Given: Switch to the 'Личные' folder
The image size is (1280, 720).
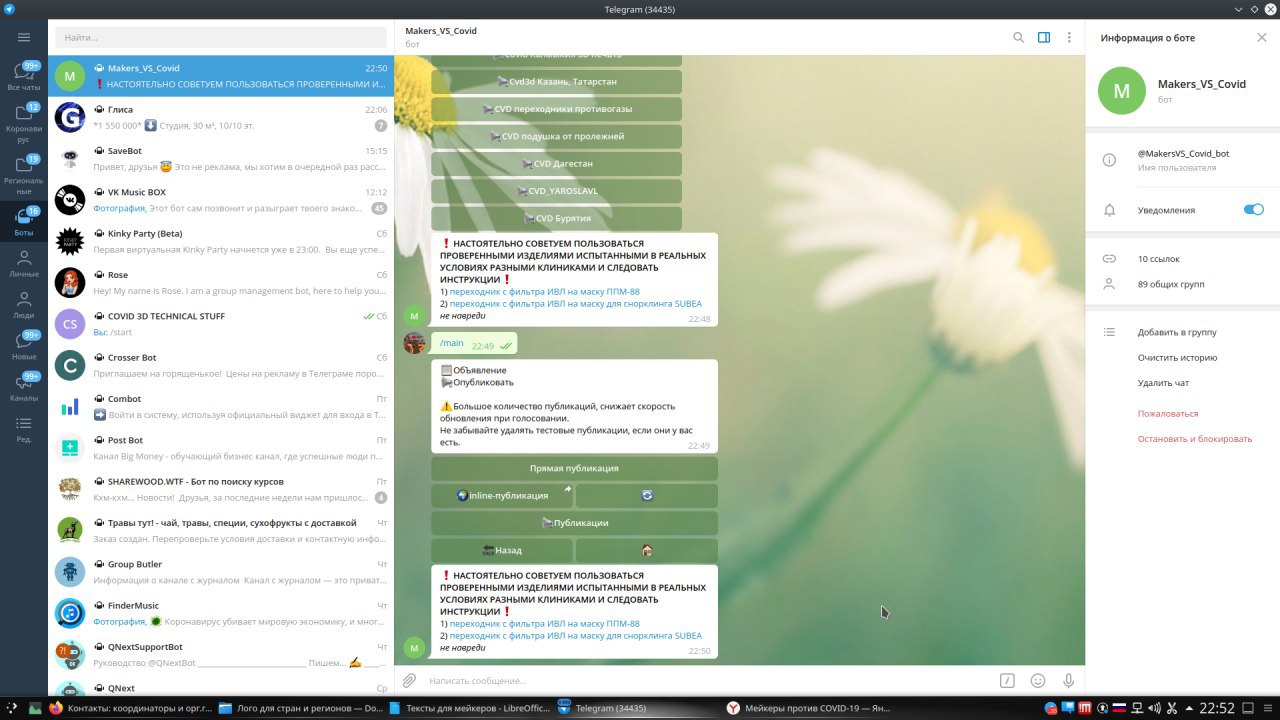Looking at the screenshot, I should click(x=24, y=262).
